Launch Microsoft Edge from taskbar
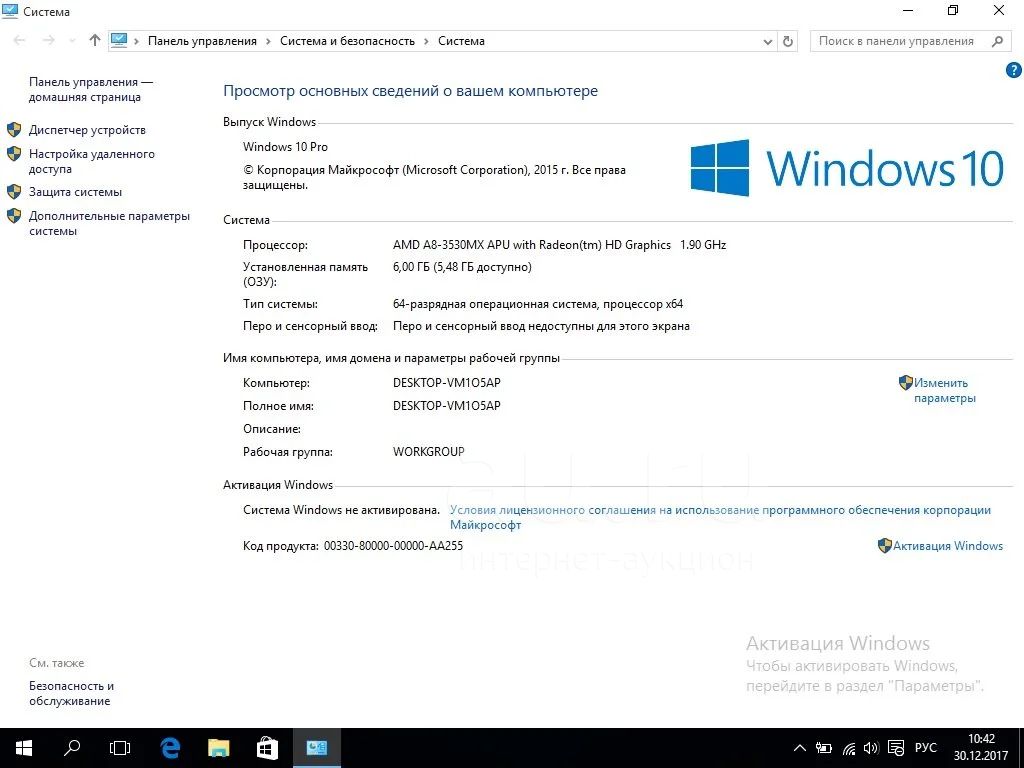 click(x=170, y=748)
